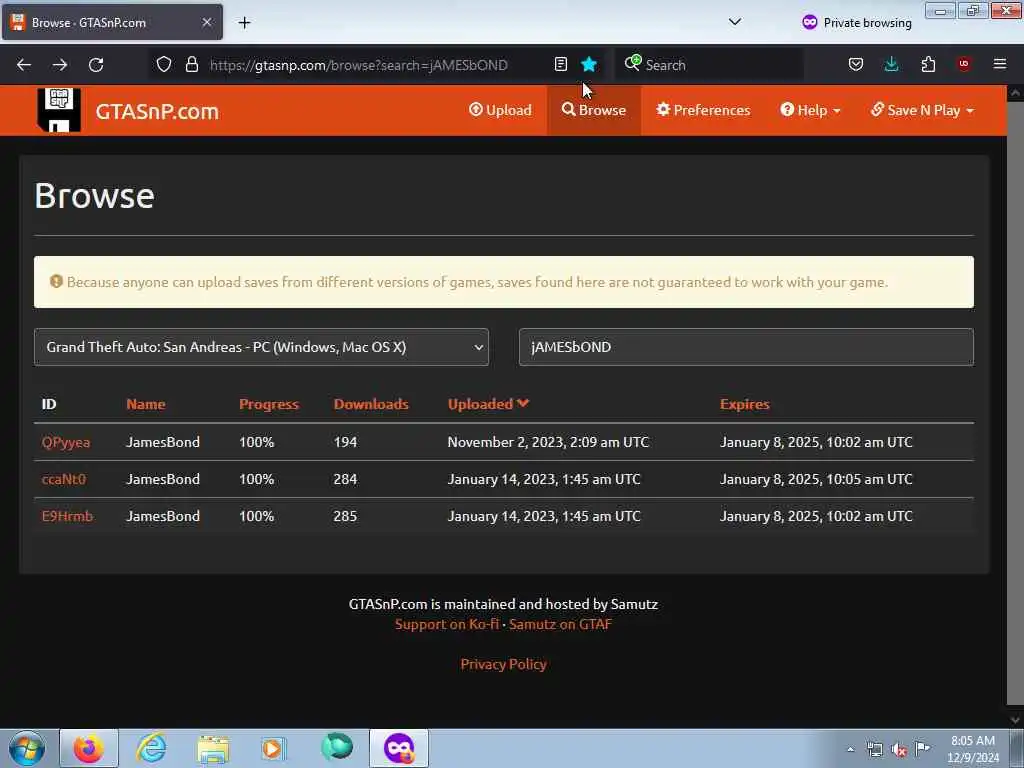The height and width of the screenshot is (768, 1024).
Task: Reload the current page
Action: click(x=96, y=65)
